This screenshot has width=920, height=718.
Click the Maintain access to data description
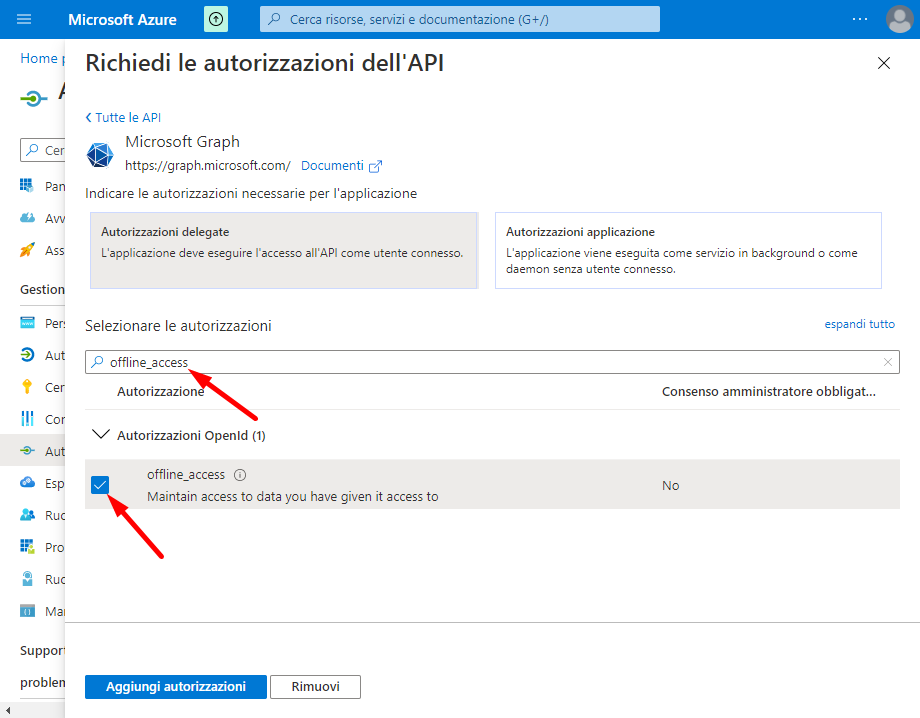[293, 496]
